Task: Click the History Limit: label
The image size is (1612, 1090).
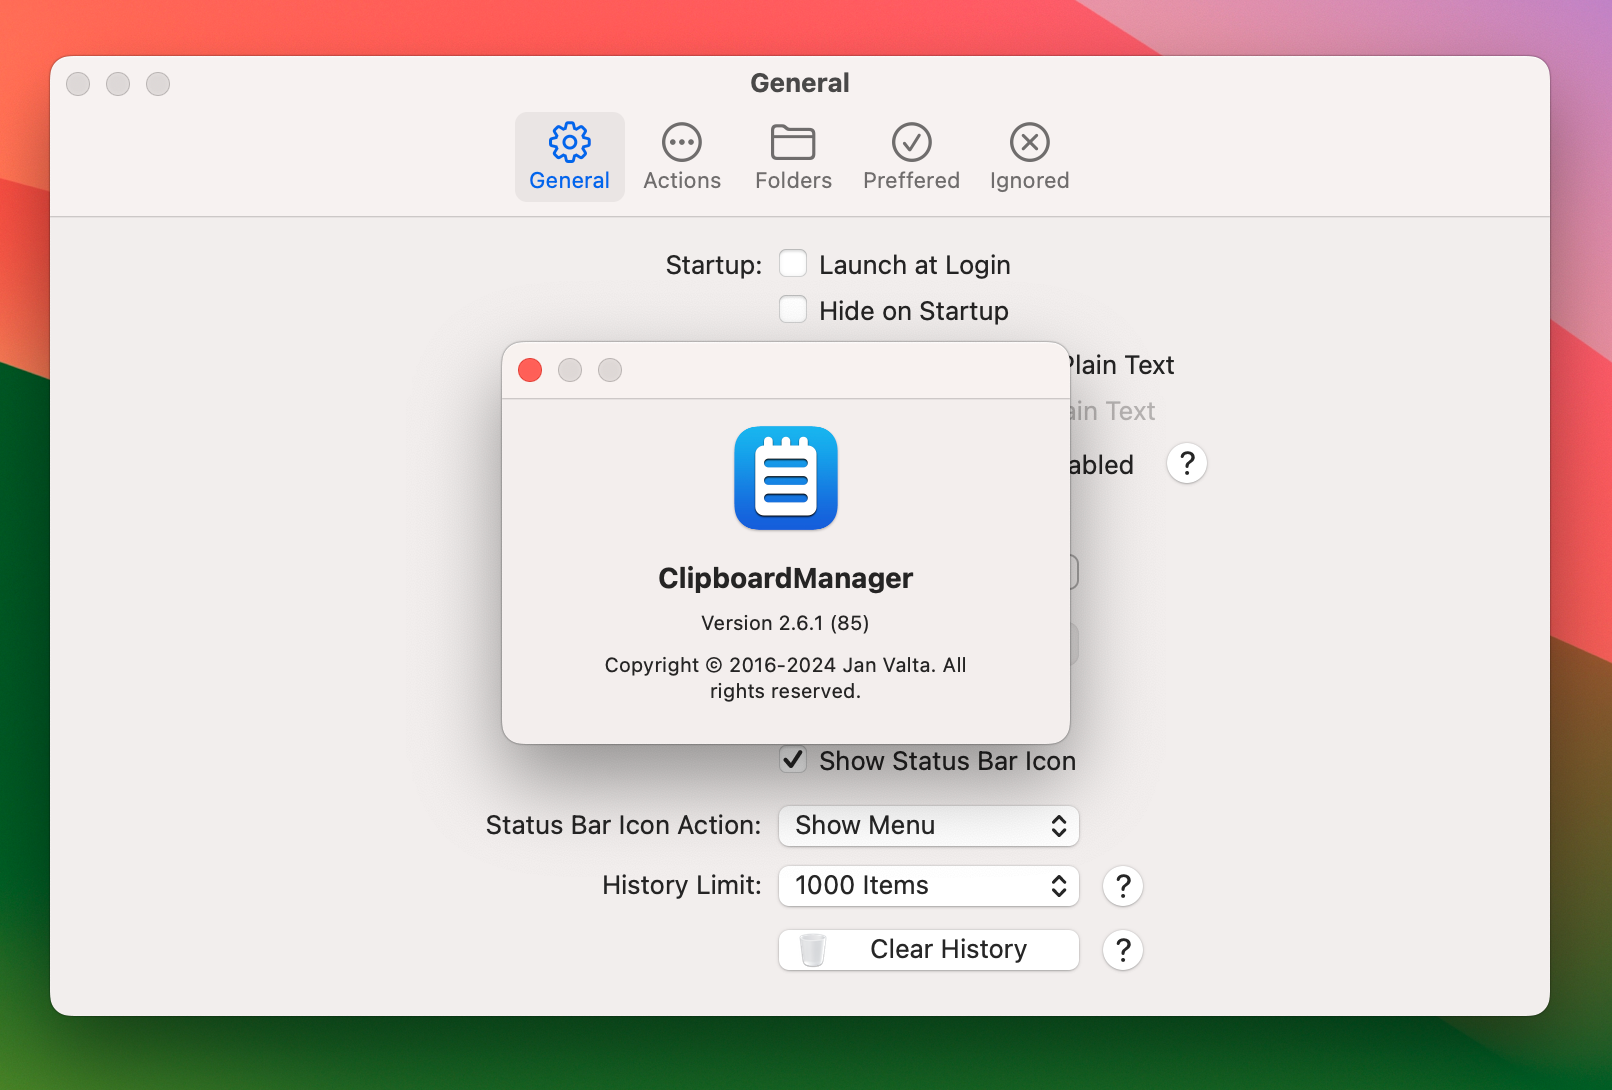Action: click(682, 885)
